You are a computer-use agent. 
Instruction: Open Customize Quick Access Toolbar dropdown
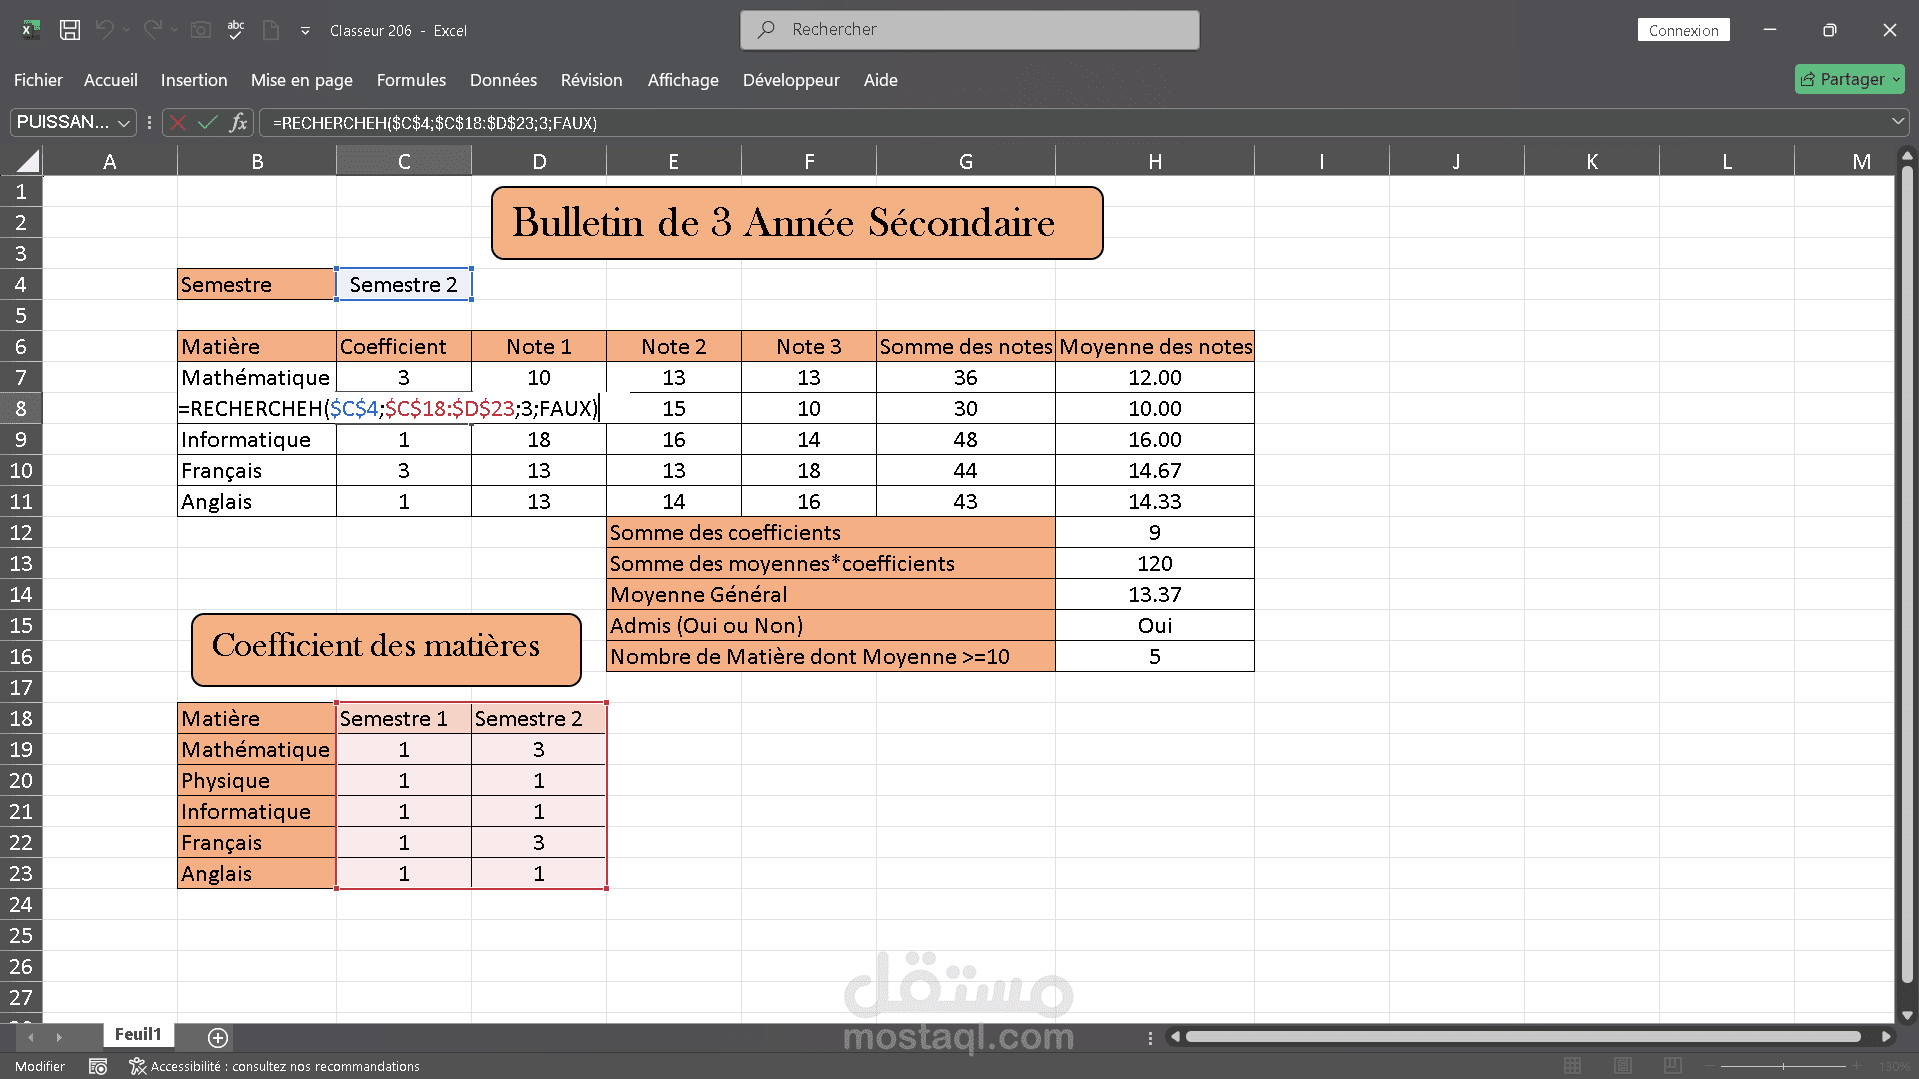pyautogui.click(x=305, y=31)
